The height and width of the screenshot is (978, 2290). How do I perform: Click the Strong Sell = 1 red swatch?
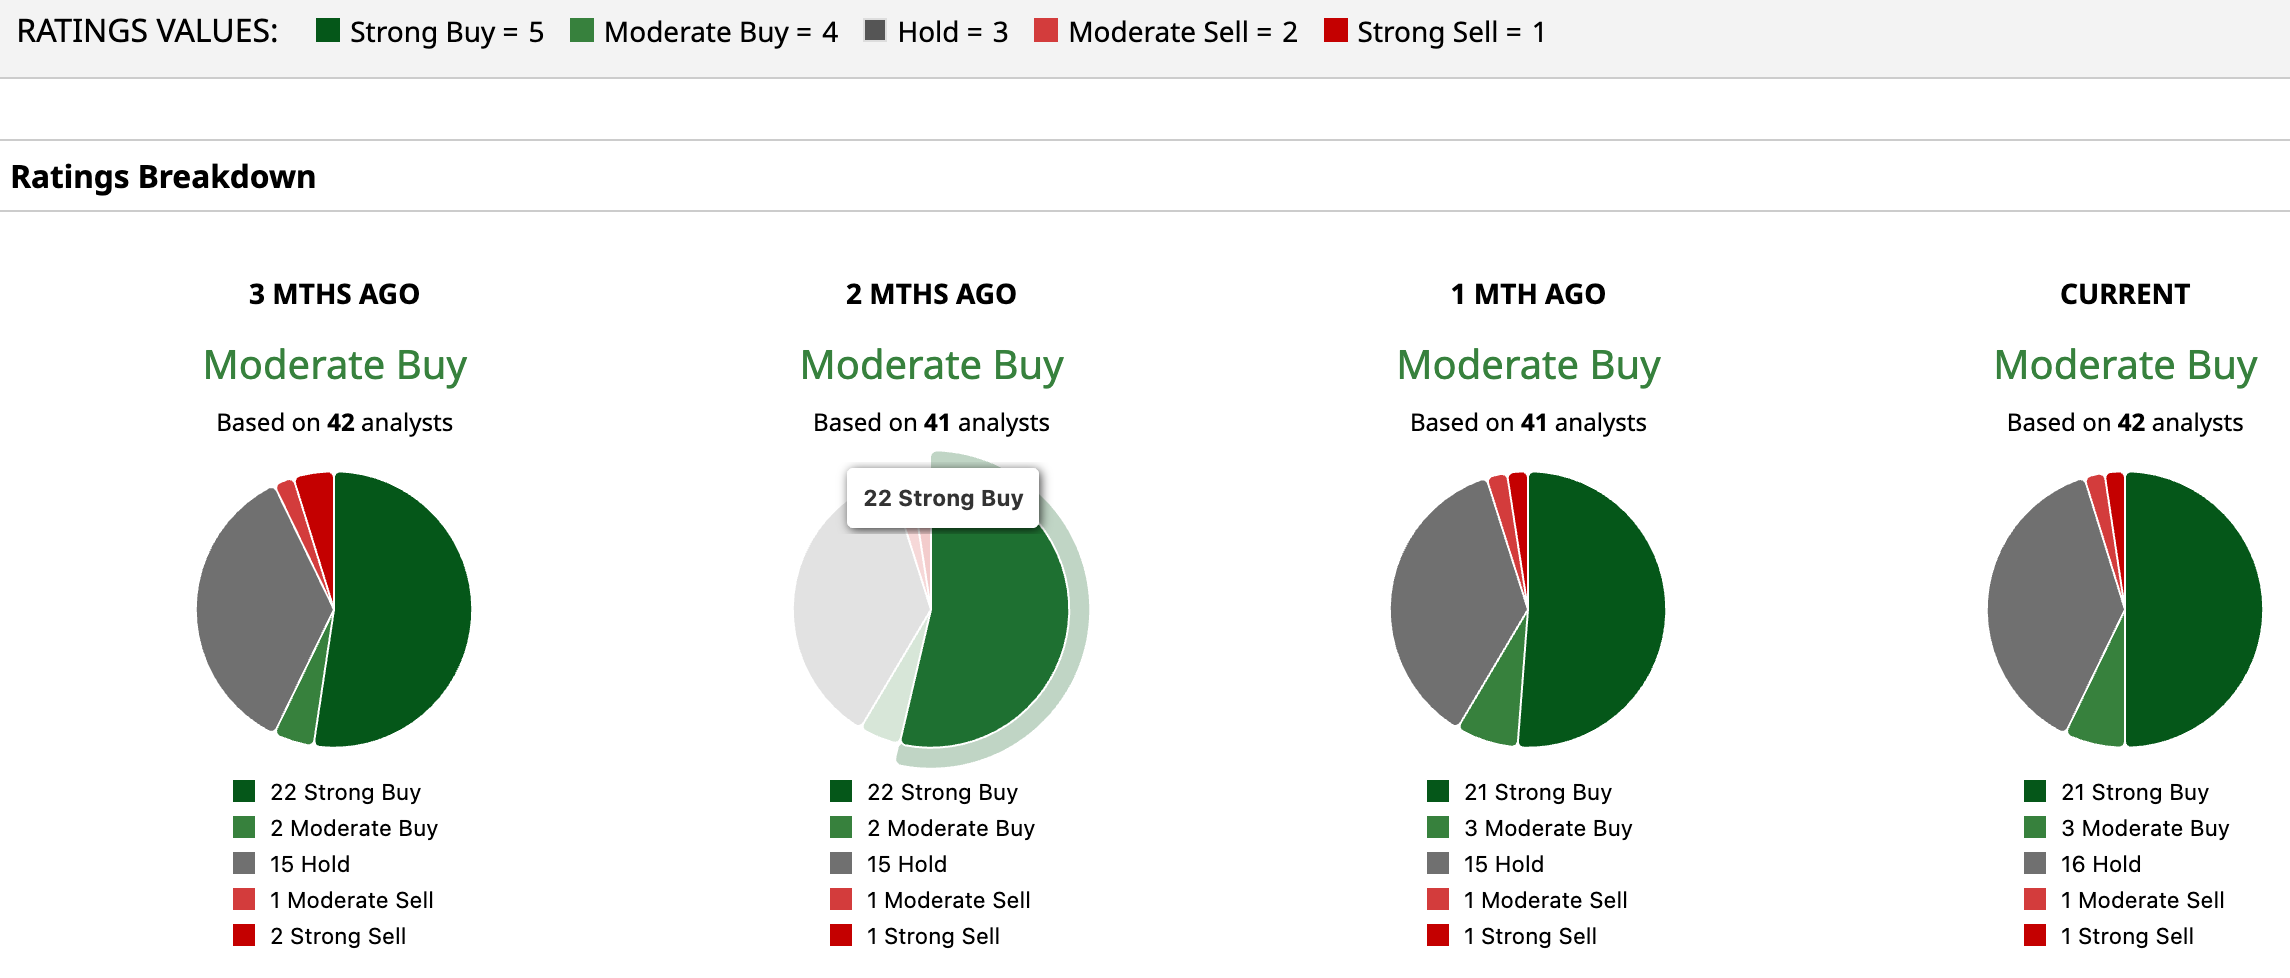(x=1334, y=30)
